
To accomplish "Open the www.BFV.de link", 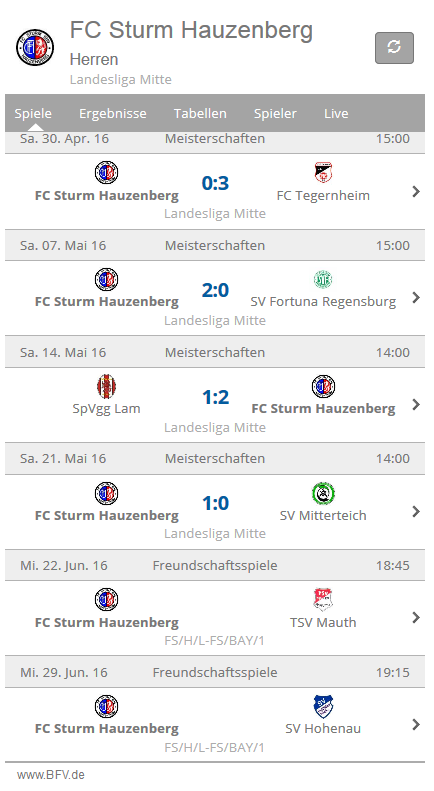I will 51,775.
